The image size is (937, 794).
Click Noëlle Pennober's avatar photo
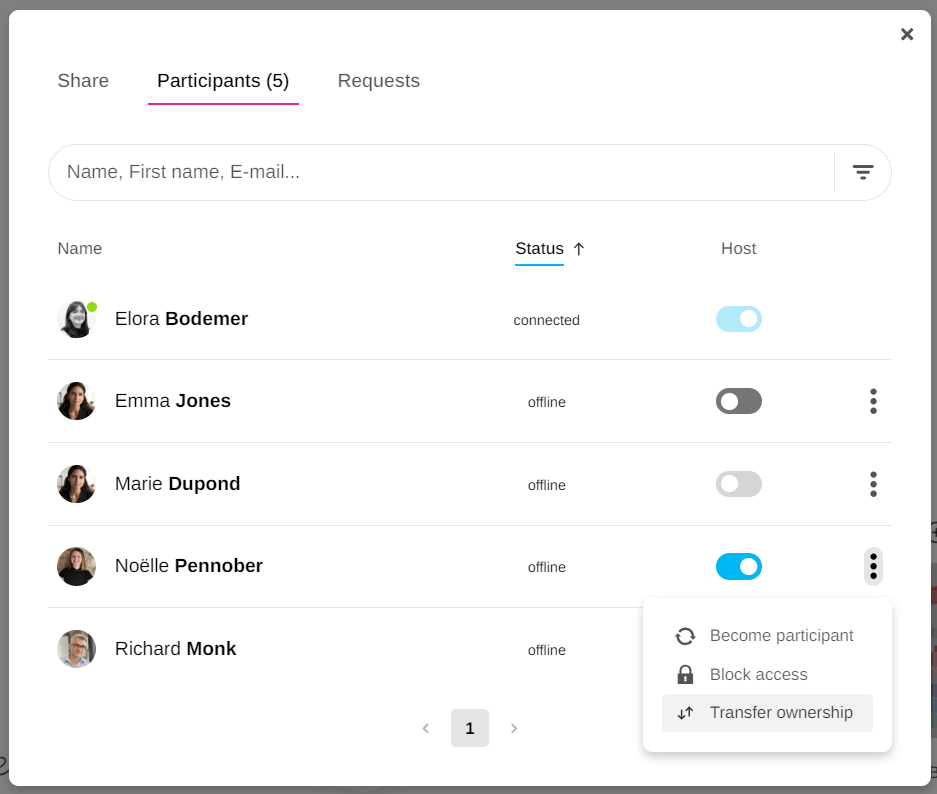point(76,566)
